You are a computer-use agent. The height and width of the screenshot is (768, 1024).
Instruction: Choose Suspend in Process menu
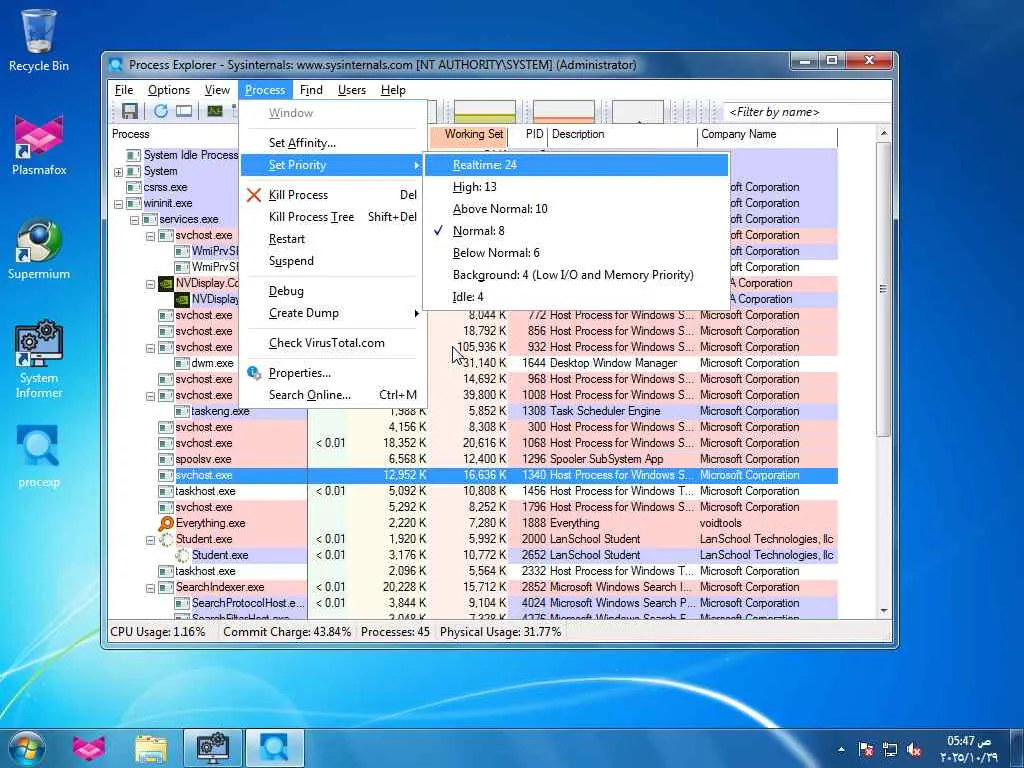(x=332, y=261)
